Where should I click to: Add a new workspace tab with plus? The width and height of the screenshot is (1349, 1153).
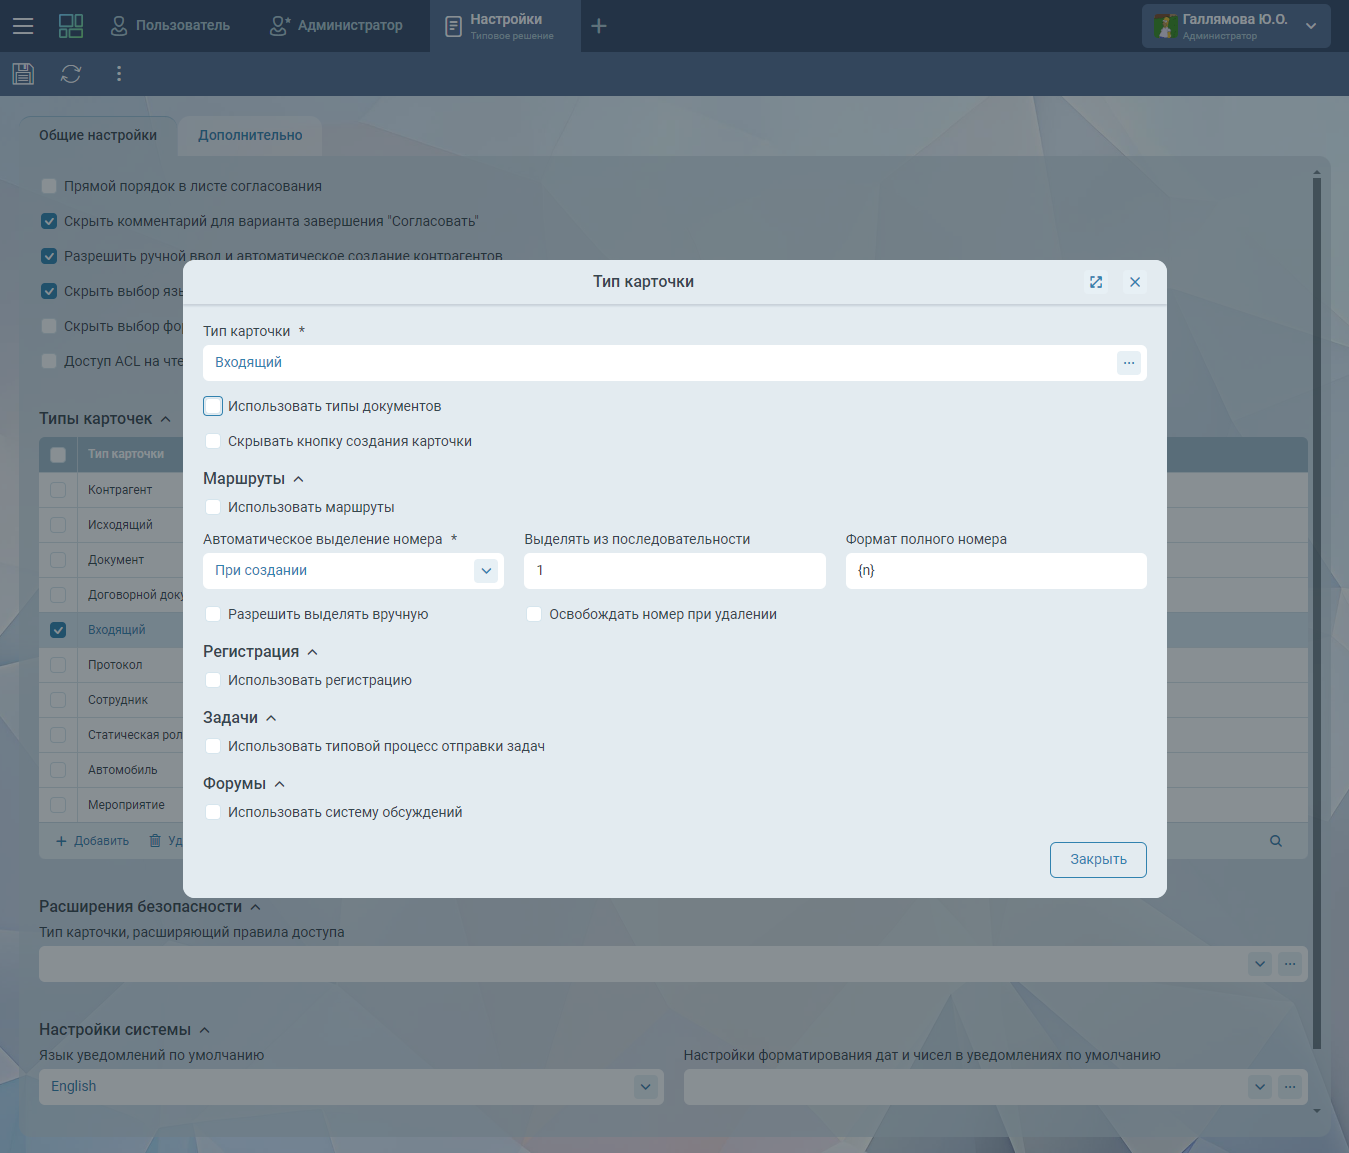point(599,26)
